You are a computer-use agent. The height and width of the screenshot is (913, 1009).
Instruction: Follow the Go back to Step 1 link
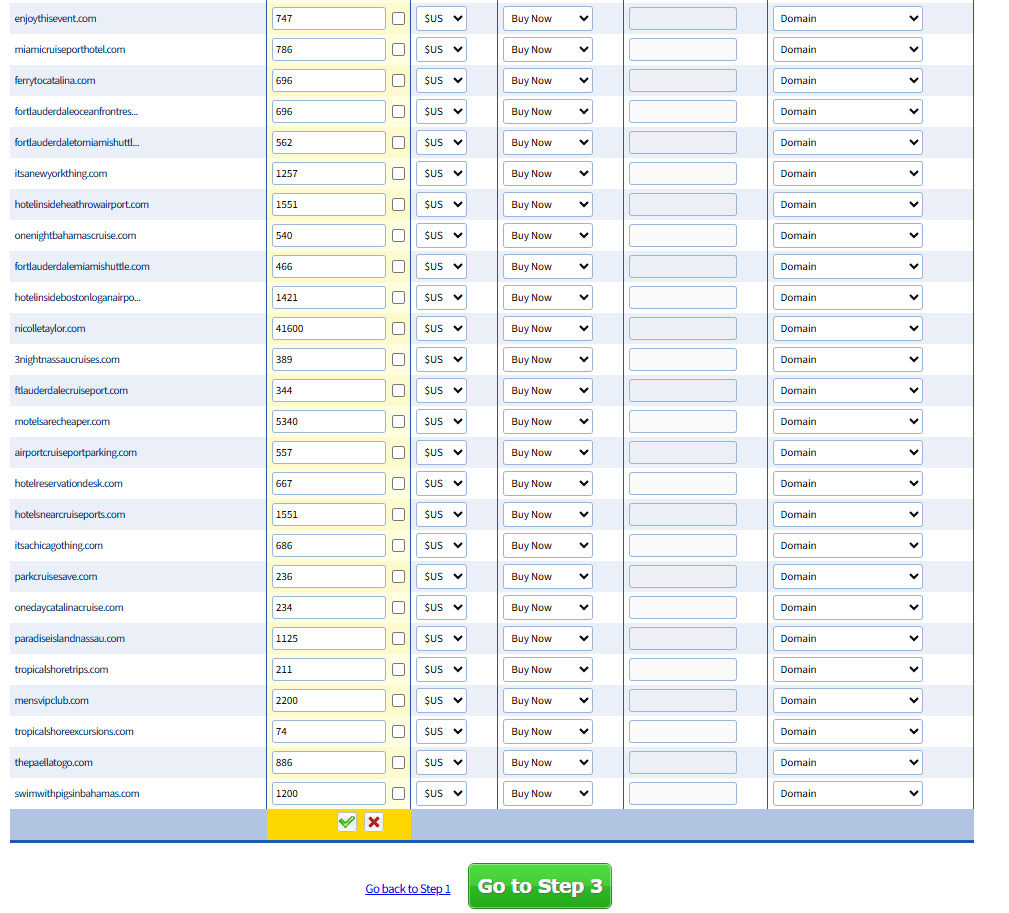(x=408, y=889)
